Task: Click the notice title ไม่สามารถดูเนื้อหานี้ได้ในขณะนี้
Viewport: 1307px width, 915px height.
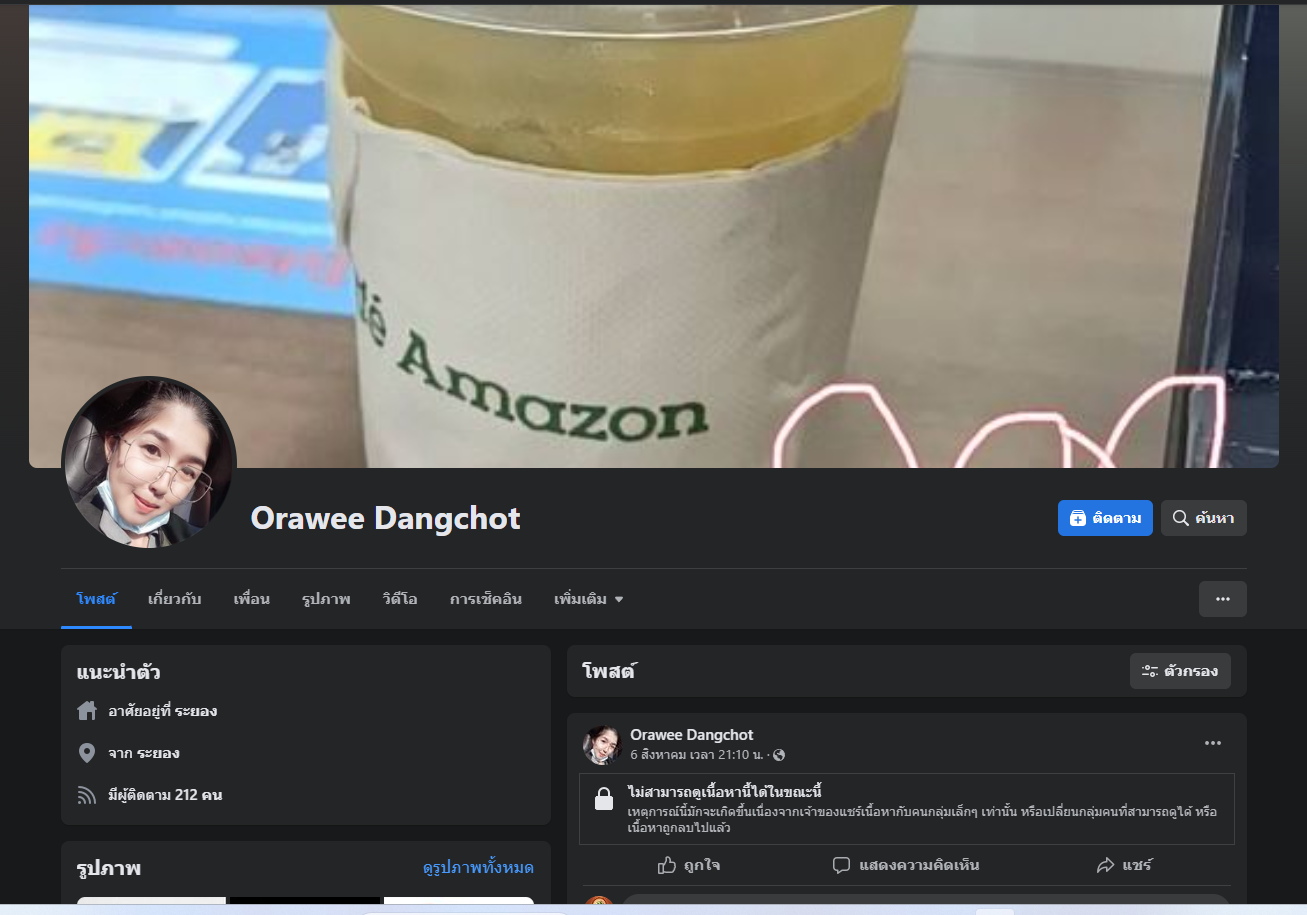Action: click(725, 793)
